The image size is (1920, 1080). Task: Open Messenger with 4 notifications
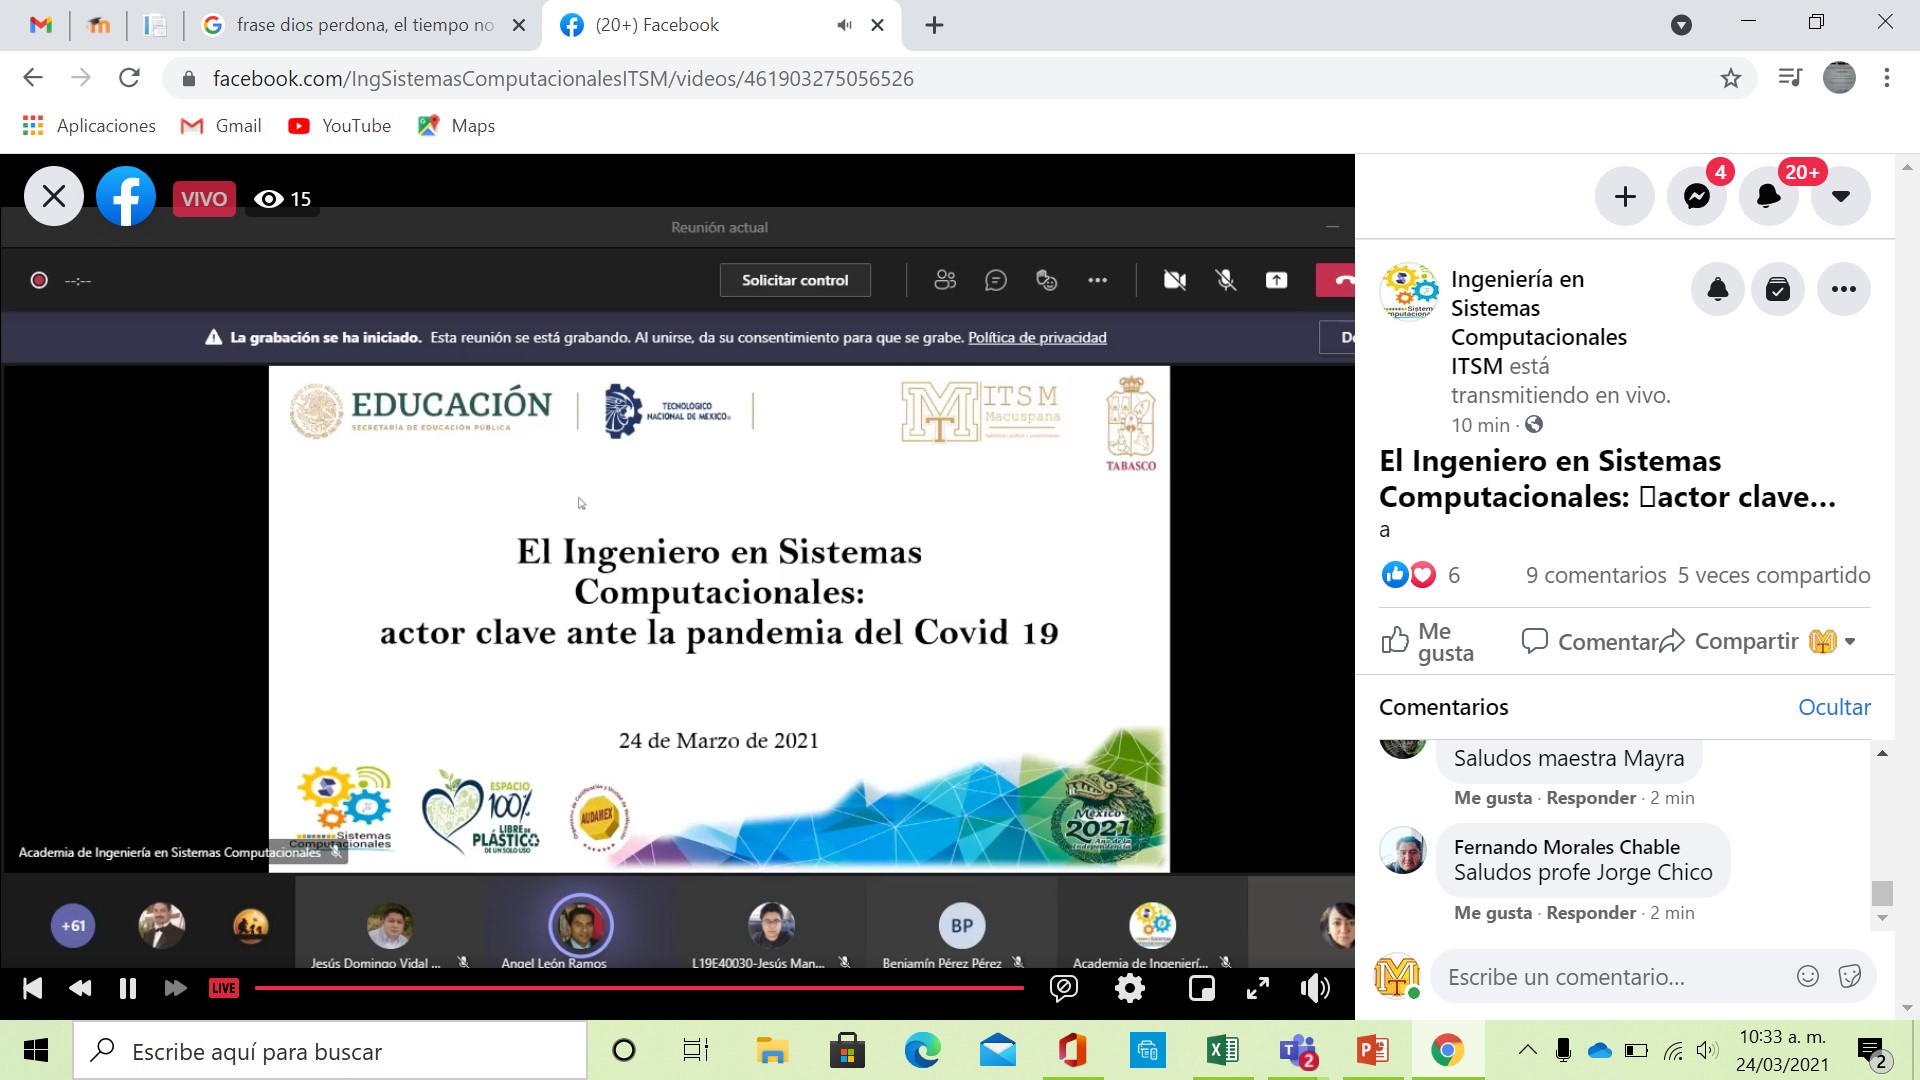(x=1697, y=196)
